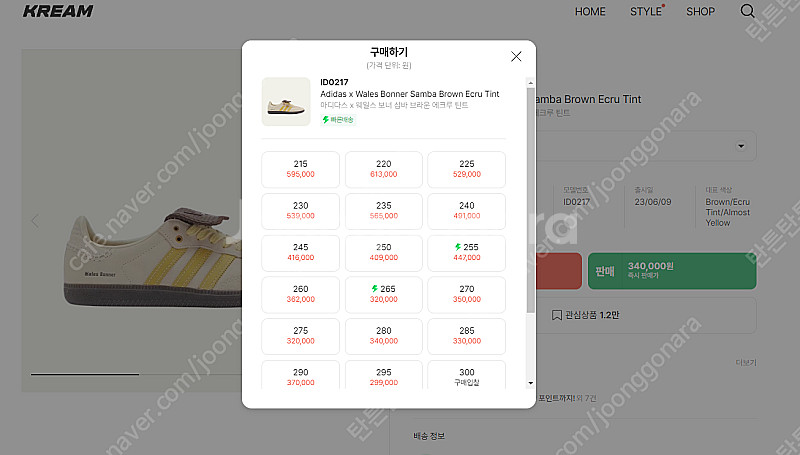The height and width of the screenshot is (455, 800).
Task: Open the STYLE menu
Action: point(646,11)
